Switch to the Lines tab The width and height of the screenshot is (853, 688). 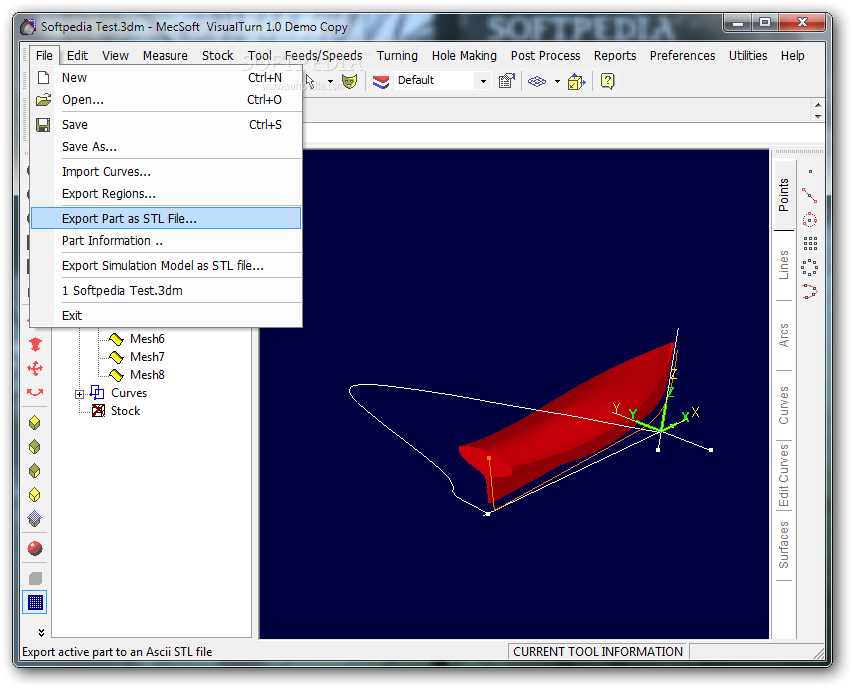click(784, 265)
